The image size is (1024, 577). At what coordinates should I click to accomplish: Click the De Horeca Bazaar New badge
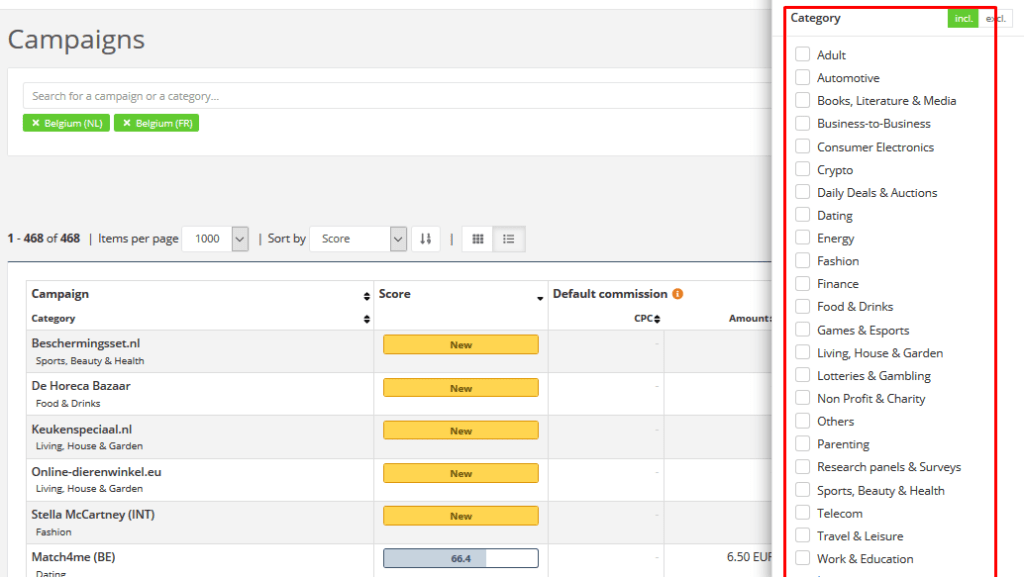(x=461, y=388)
